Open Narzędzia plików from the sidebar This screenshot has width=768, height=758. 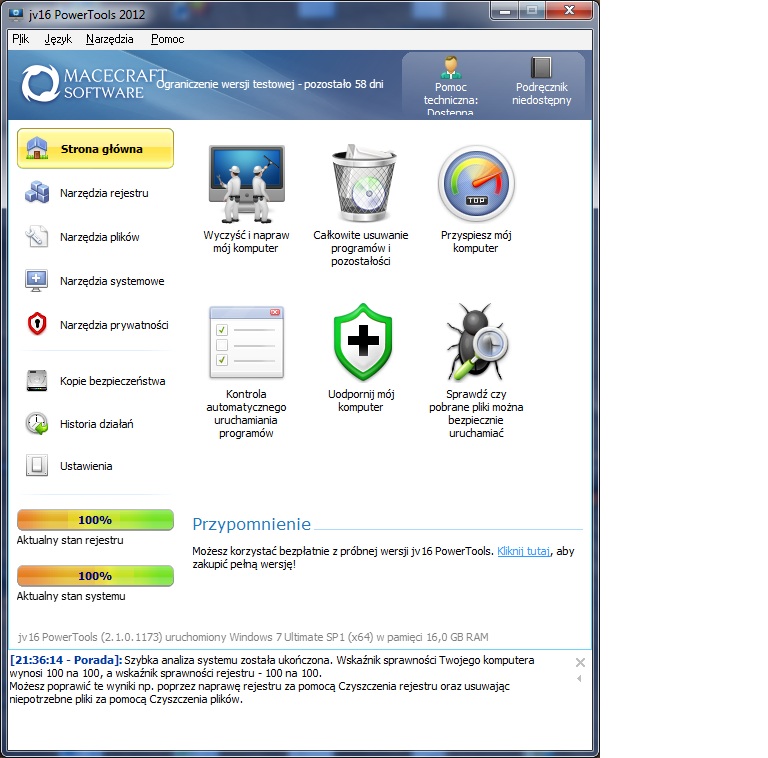point(99,237)
